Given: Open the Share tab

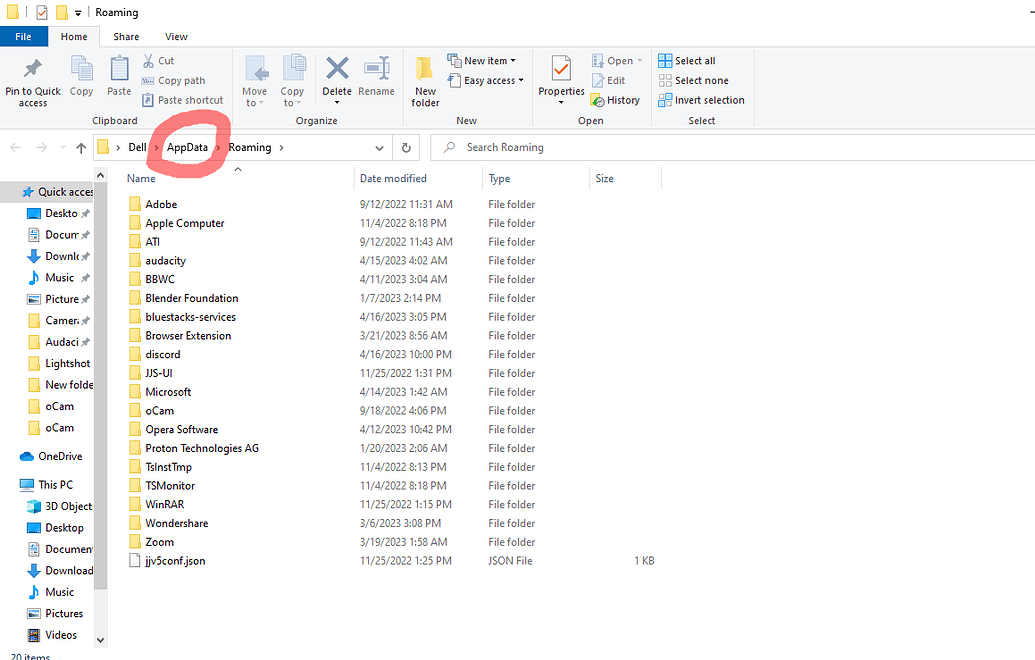Looking at the screenshot, I should coord(125,36).
